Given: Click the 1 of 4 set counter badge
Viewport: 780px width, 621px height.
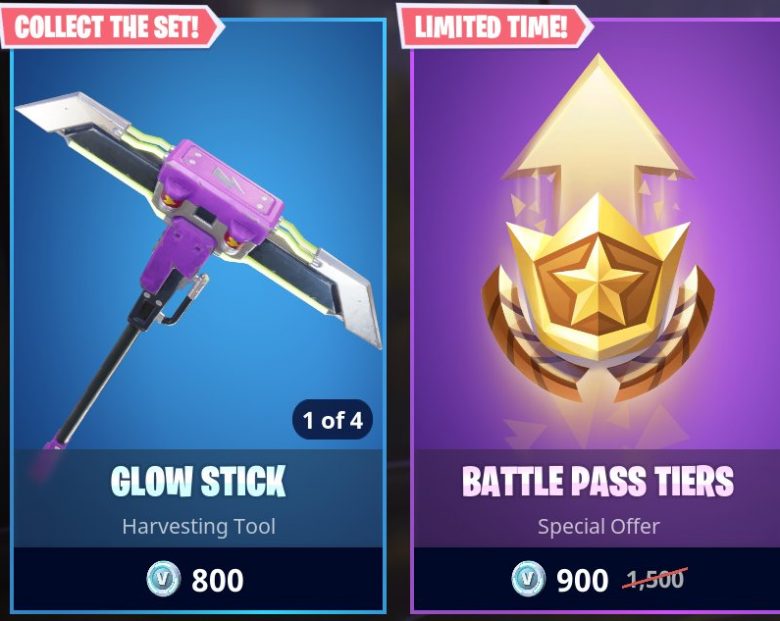Looking at the screenshot, I should click(x=332, y=420).
